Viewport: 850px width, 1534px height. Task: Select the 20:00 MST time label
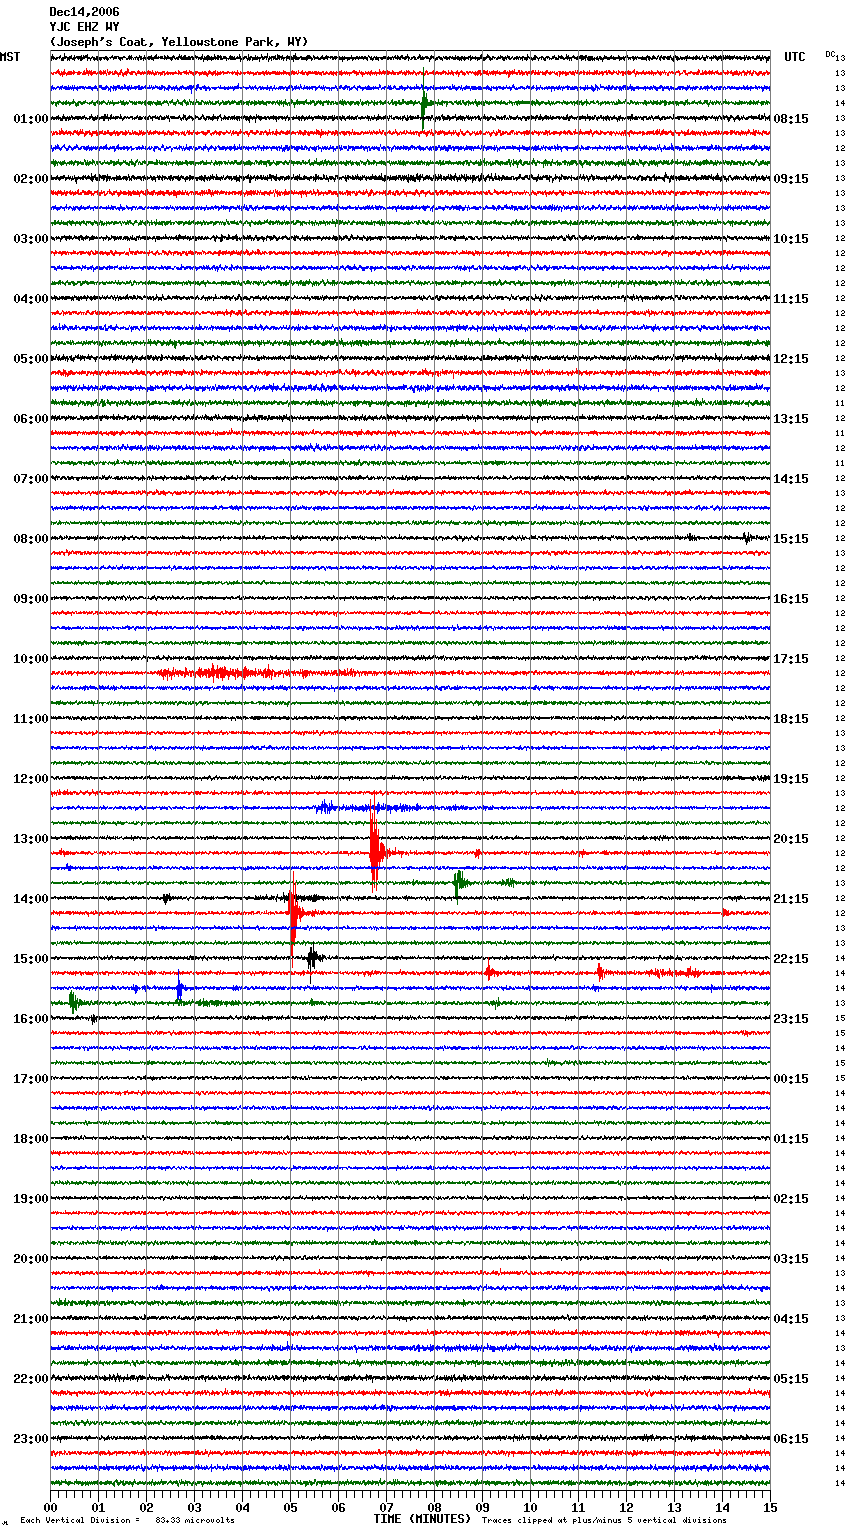pos(30,1259)
